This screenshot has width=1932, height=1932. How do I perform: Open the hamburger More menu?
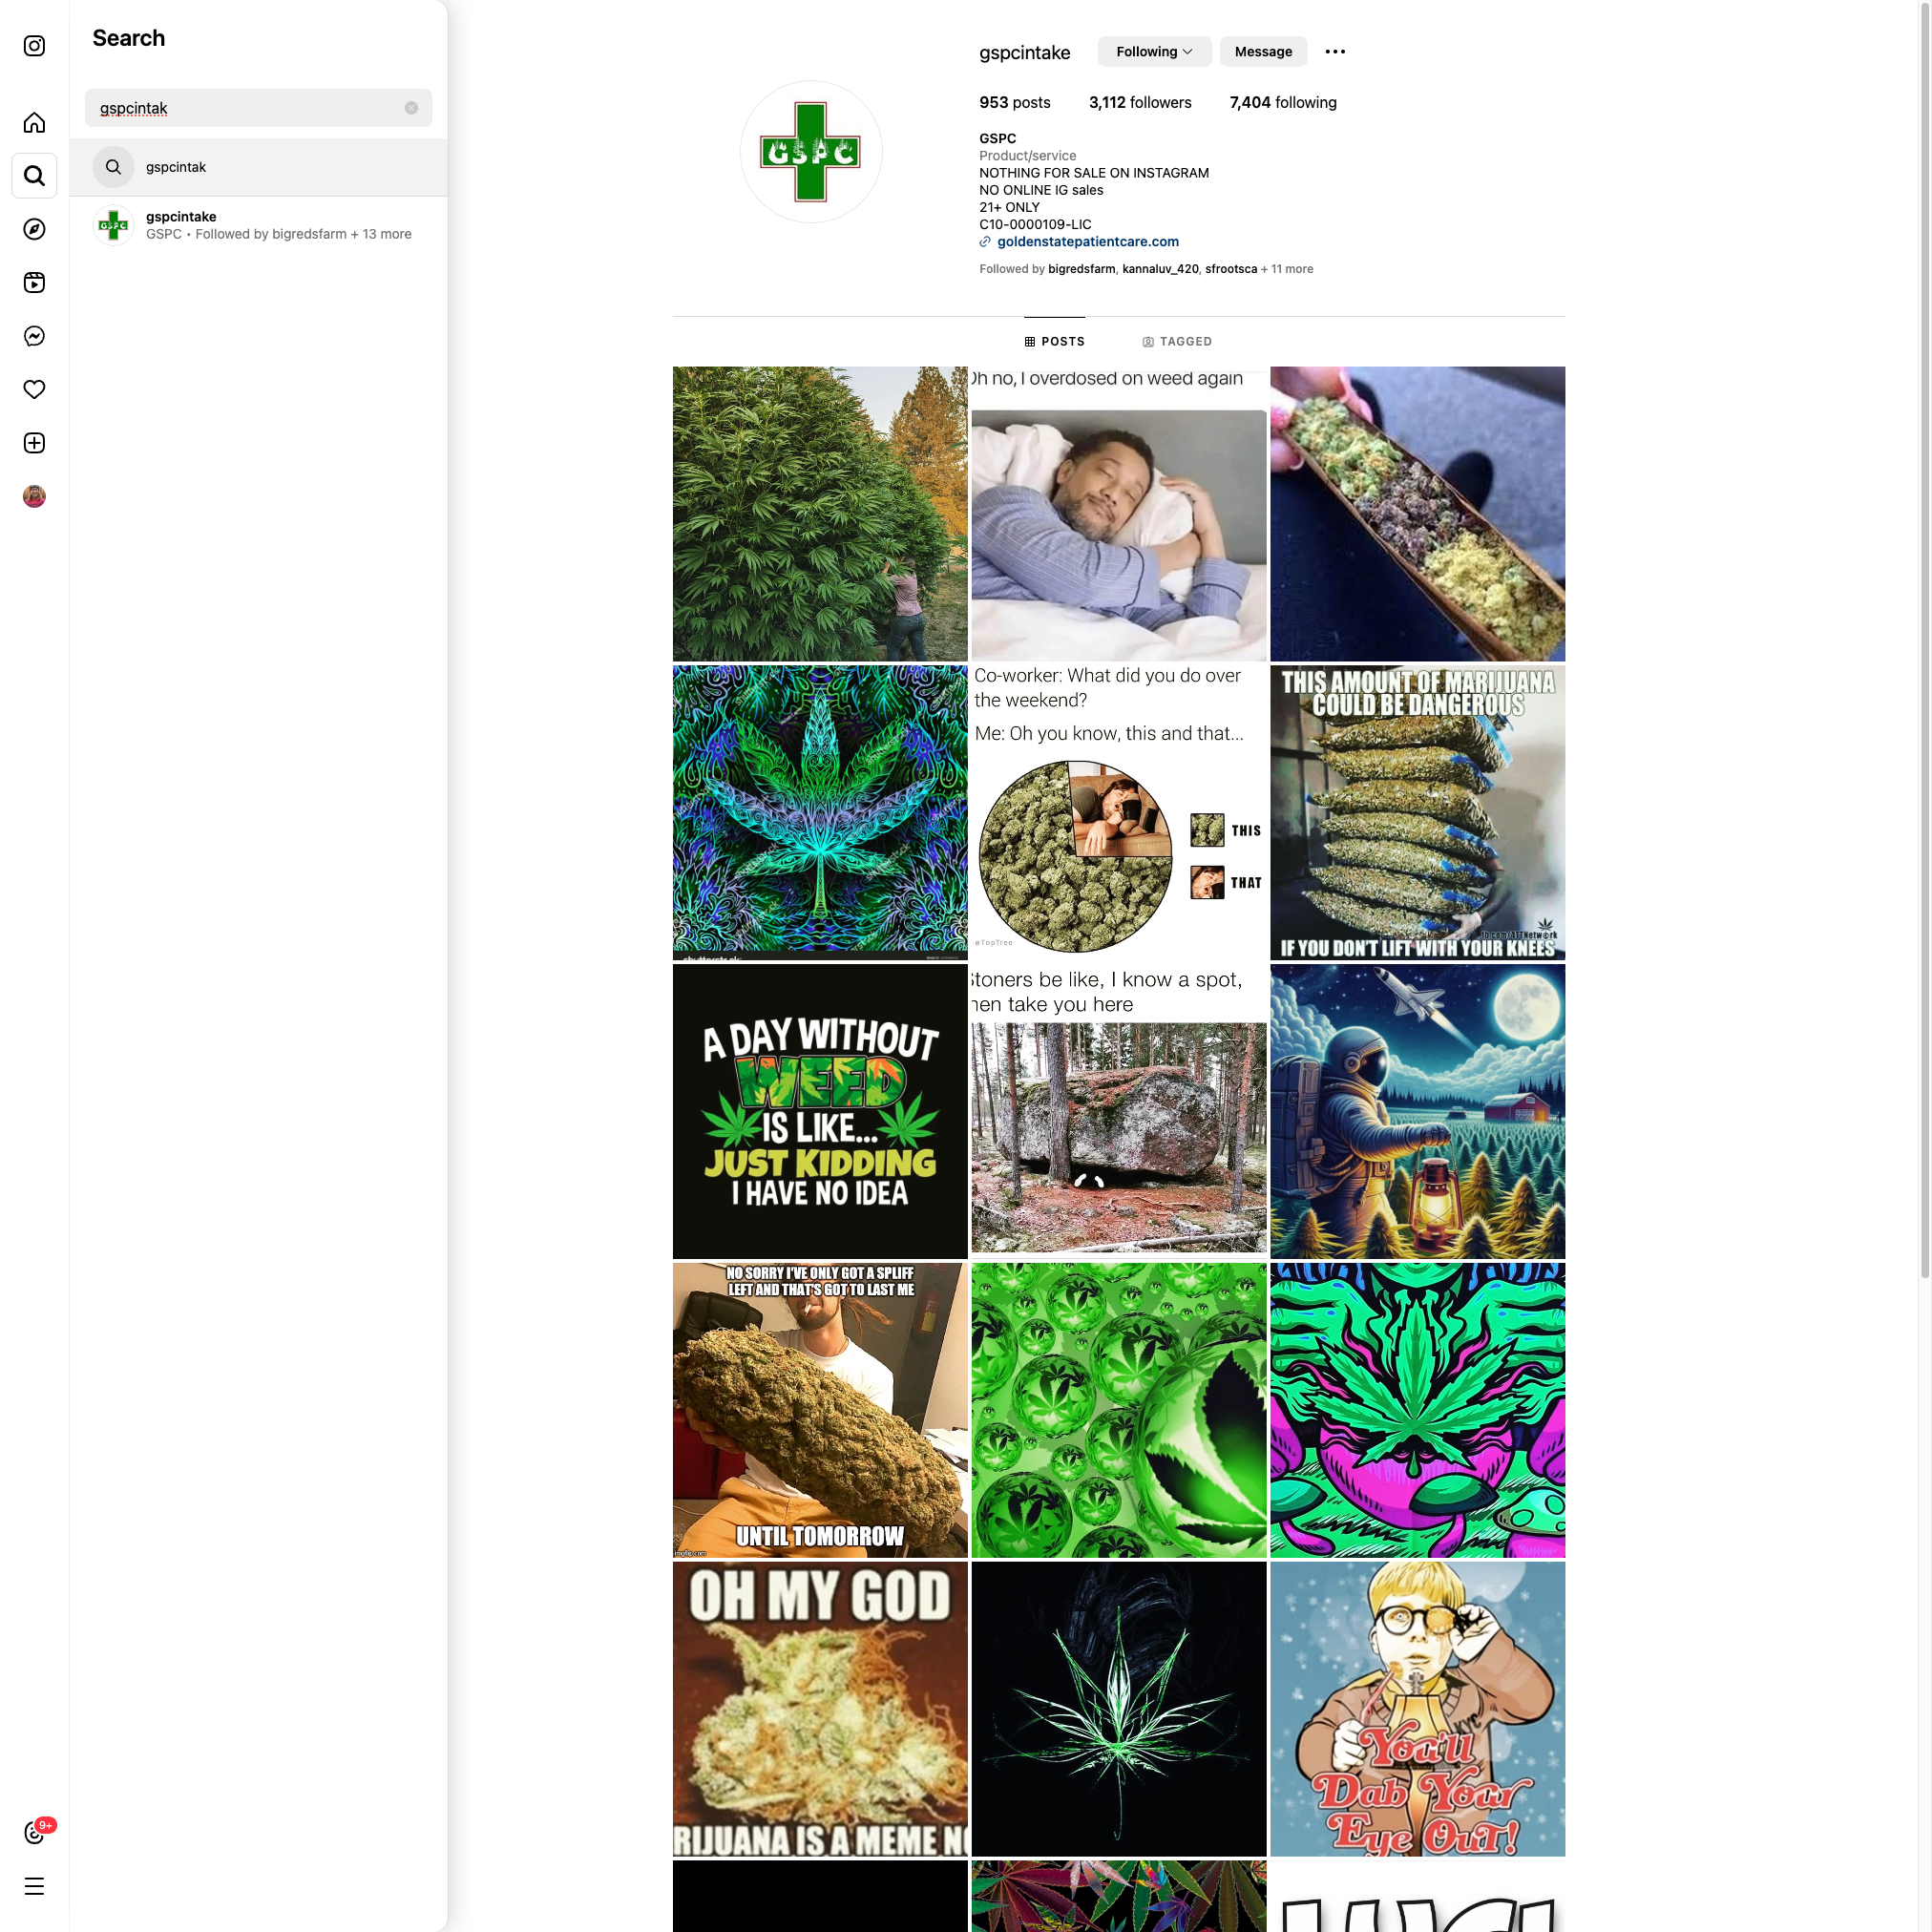click(34, 1887)
